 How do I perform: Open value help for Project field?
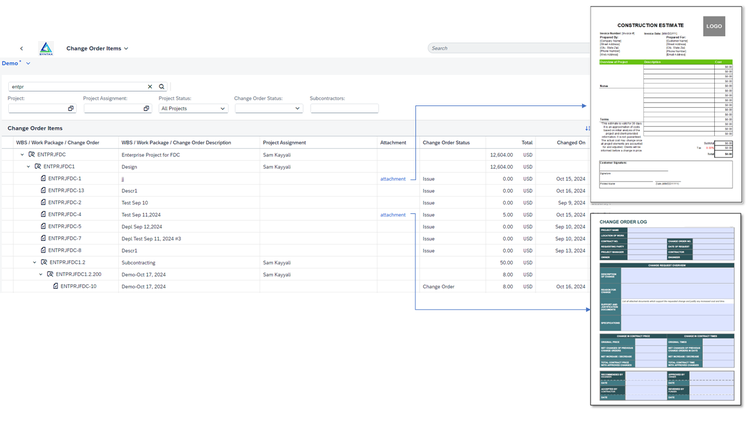click(71, 109)
